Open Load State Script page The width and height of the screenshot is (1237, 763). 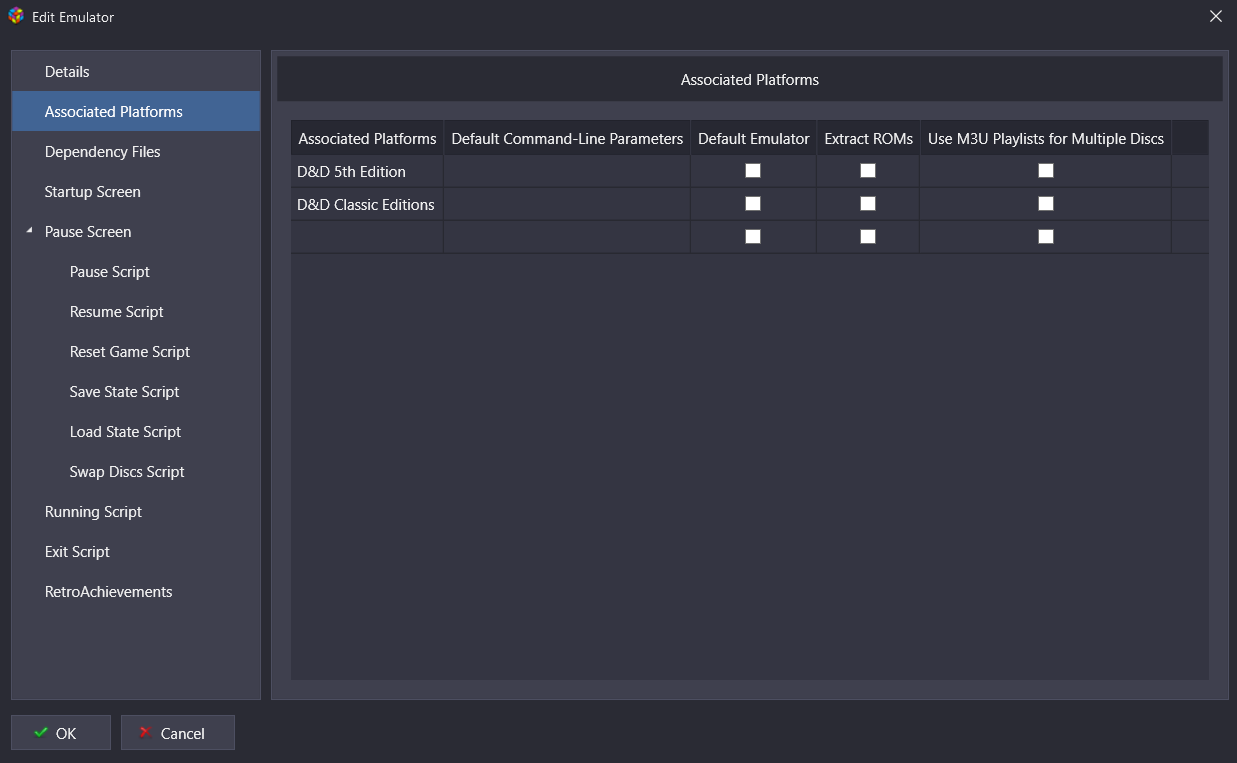click(136, 432)
